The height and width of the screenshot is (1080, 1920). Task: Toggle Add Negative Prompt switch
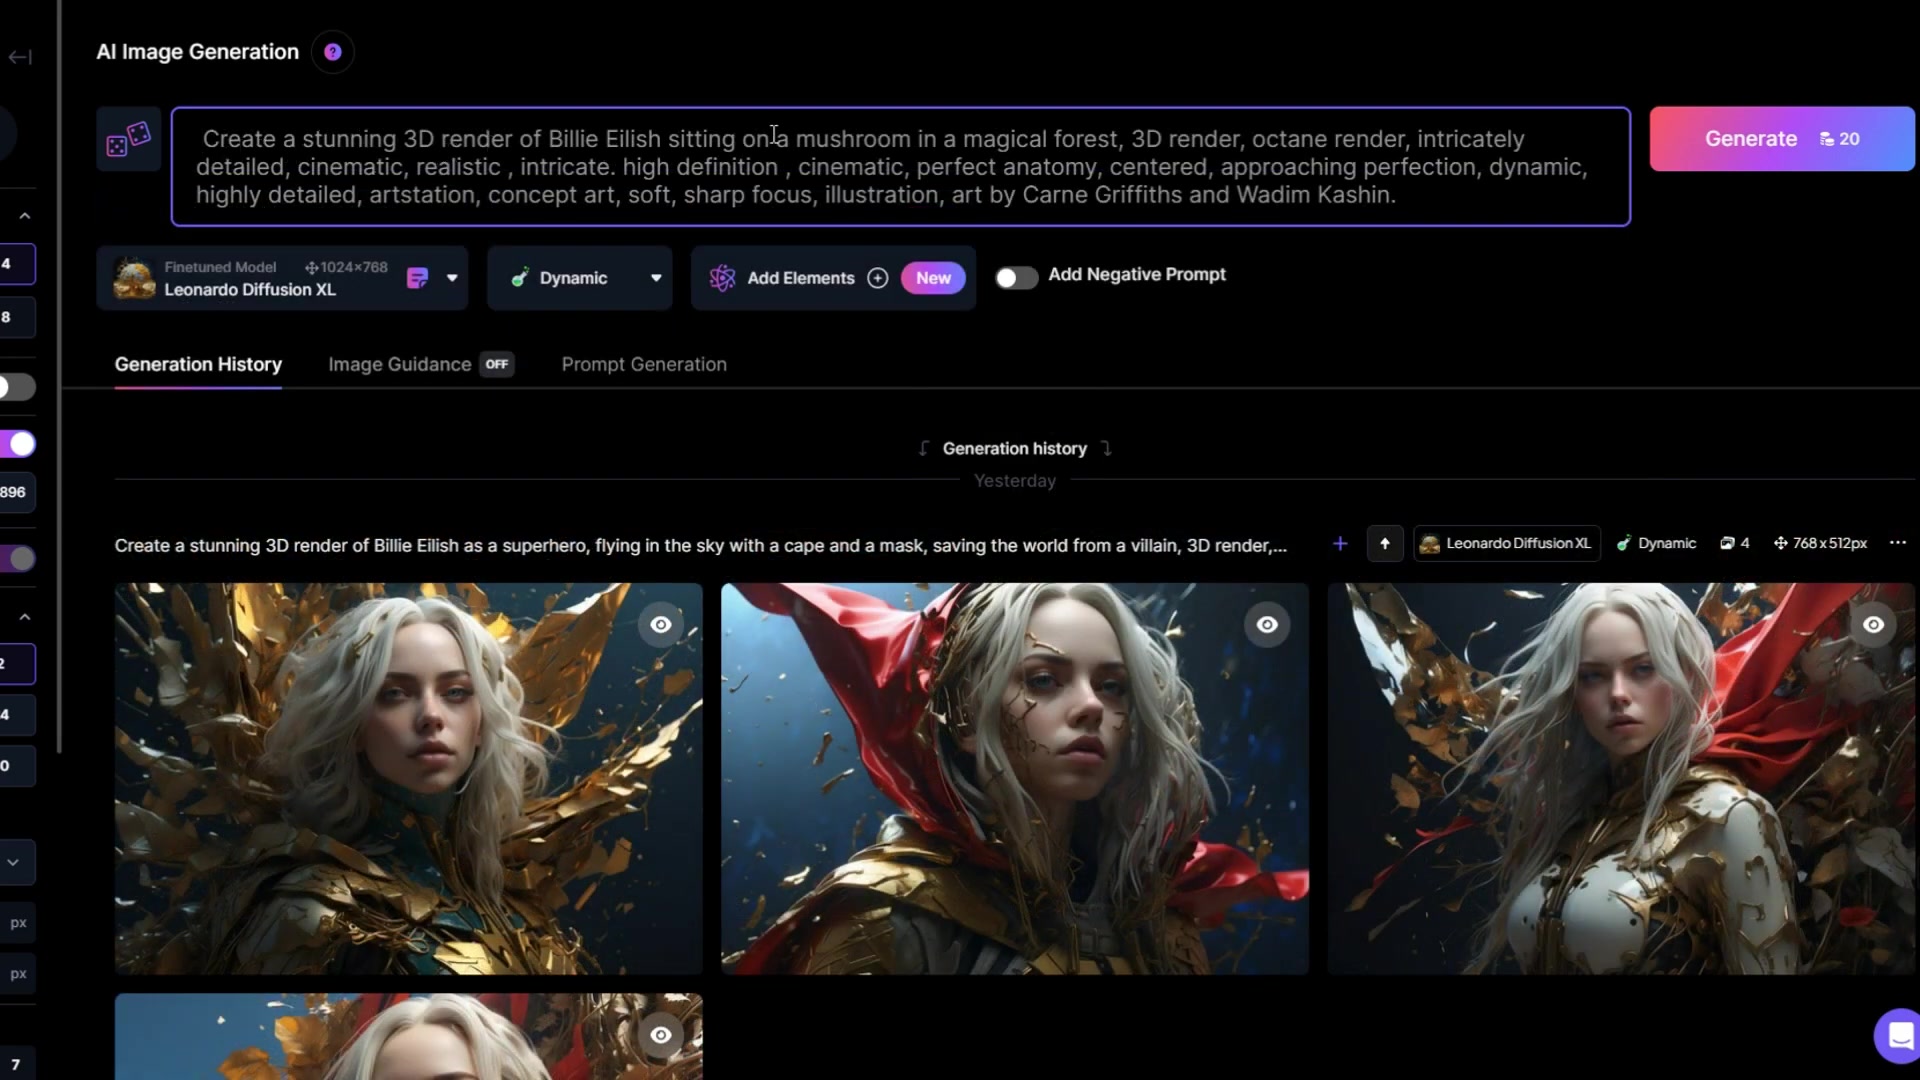coord(1016,277)
